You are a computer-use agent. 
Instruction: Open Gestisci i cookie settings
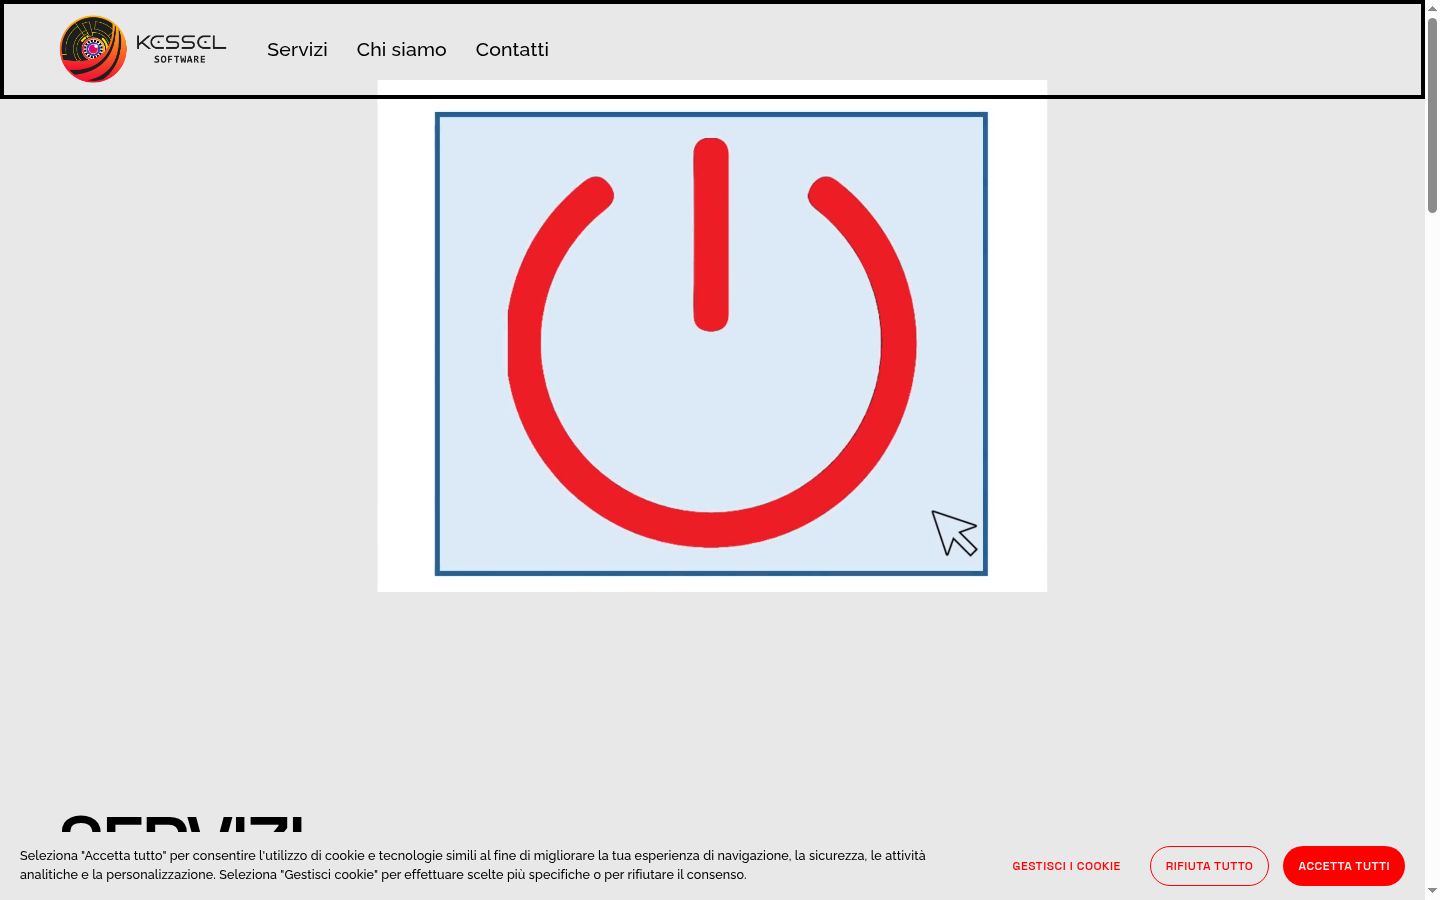[x=1066, y=866]
